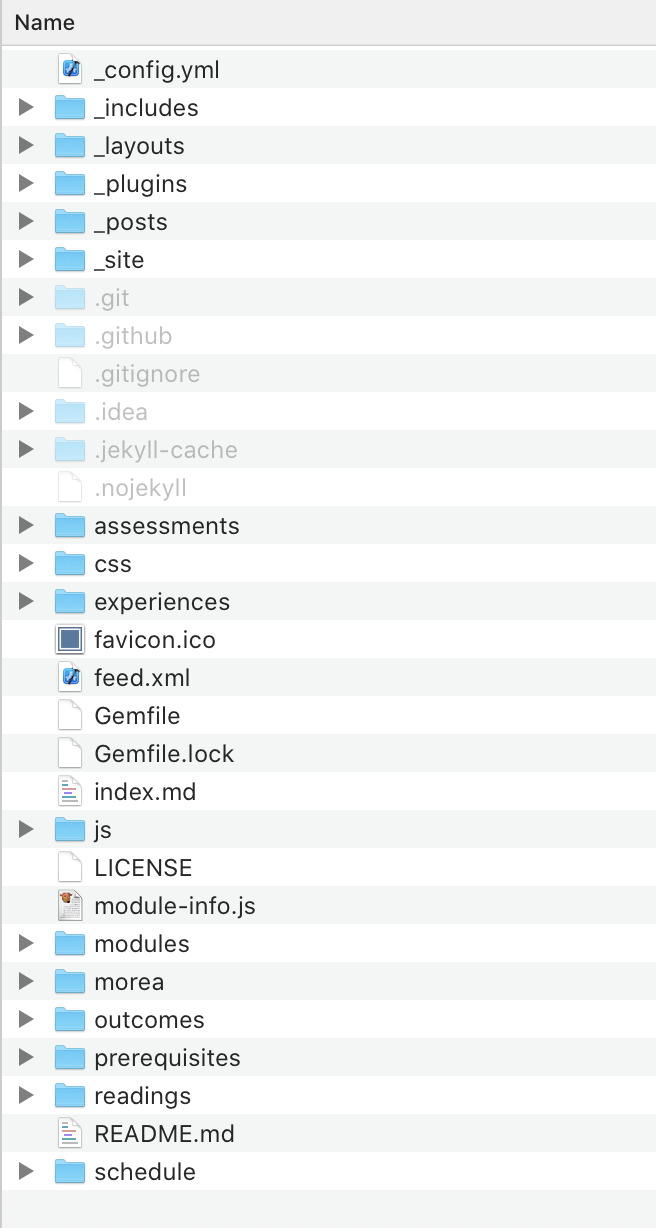656x1228 pixels.
Task: Click the _posts folder icon
Action: click(69, 222)
